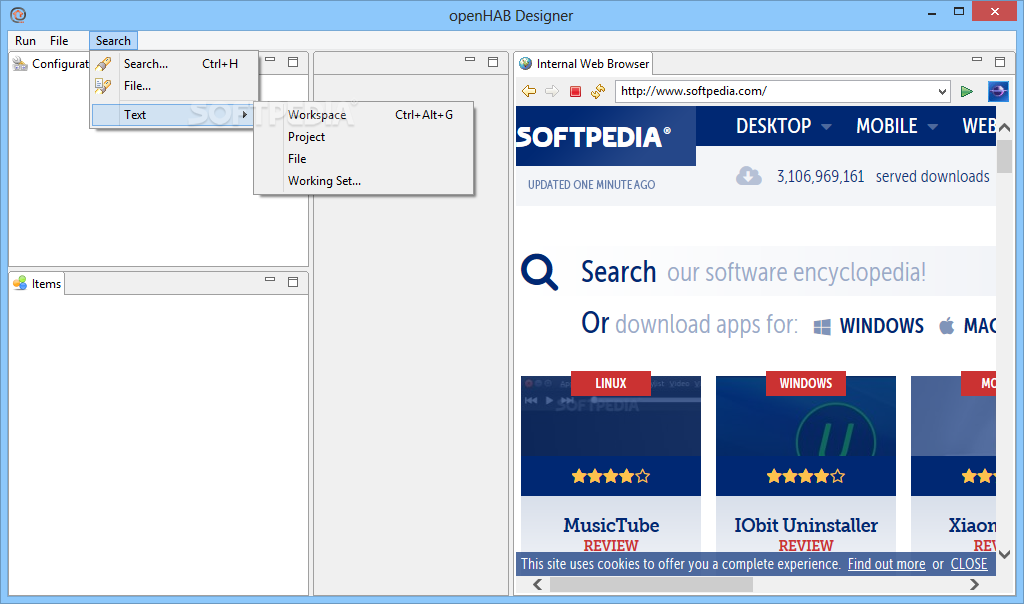Stop loading the web page
The width and height of the screenshot is (1024, 604).
575,91
